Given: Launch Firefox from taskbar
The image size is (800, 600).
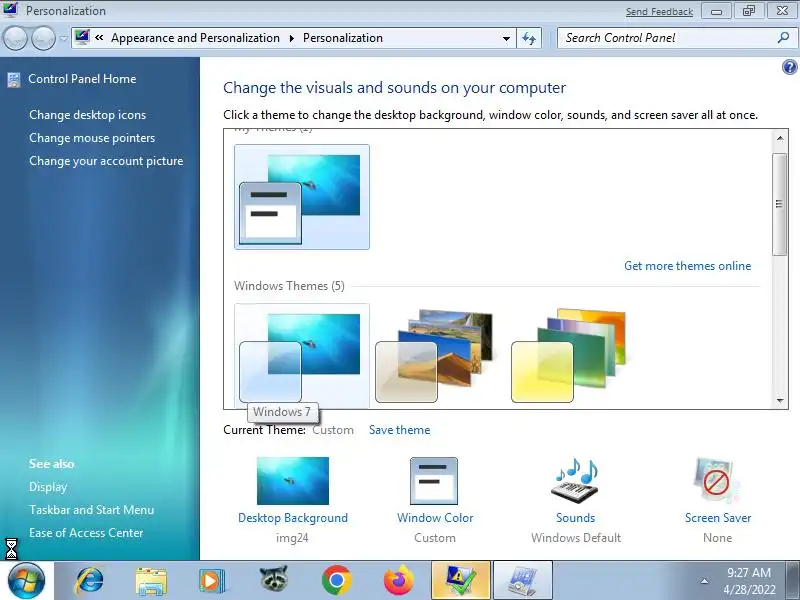Looking at the screenshot, I should 398,581.
